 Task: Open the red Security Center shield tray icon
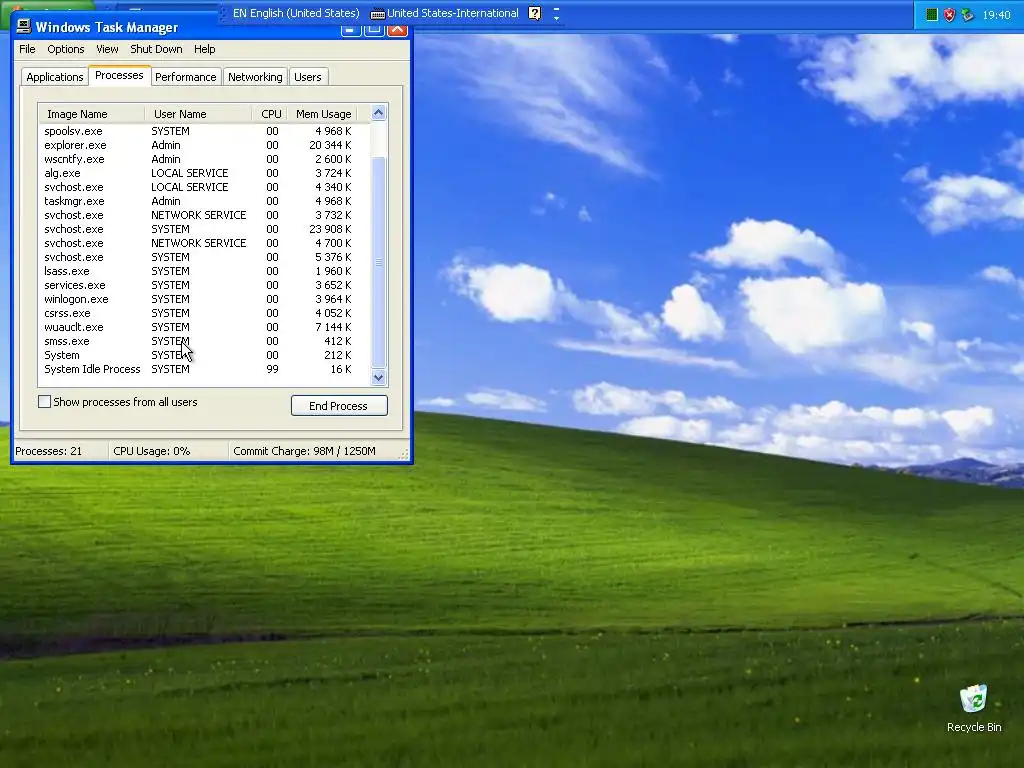click(950, 14)
